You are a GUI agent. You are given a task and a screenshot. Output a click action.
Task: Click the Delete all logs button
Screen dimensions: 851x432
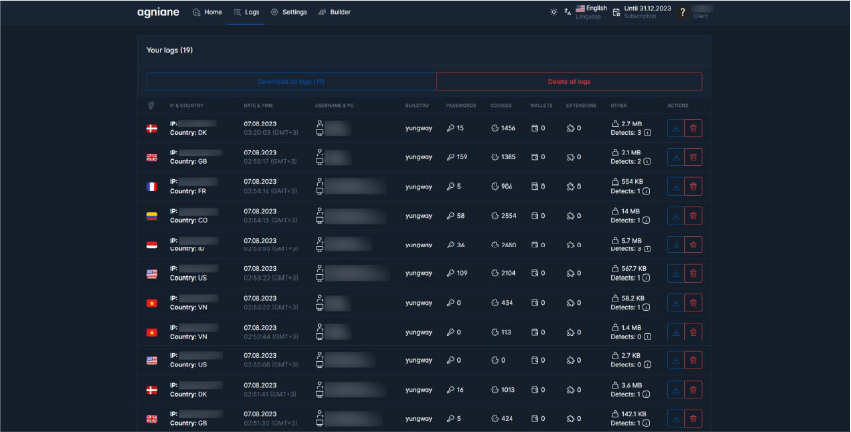(x=569, y=82)
